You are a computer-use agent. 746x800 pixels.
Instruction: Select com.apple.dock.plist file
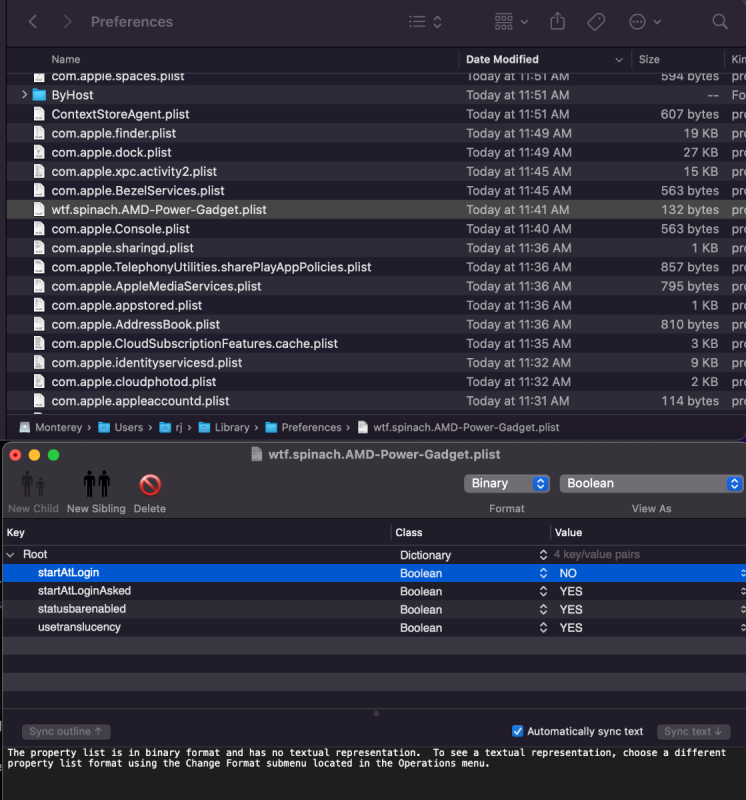click(x=111, y=153)
